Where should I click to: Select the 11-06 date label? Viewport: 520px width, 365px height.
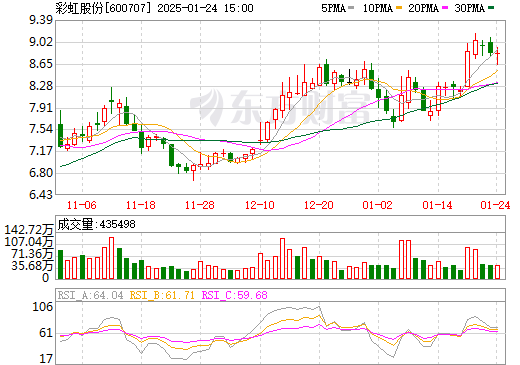point(82,205)
